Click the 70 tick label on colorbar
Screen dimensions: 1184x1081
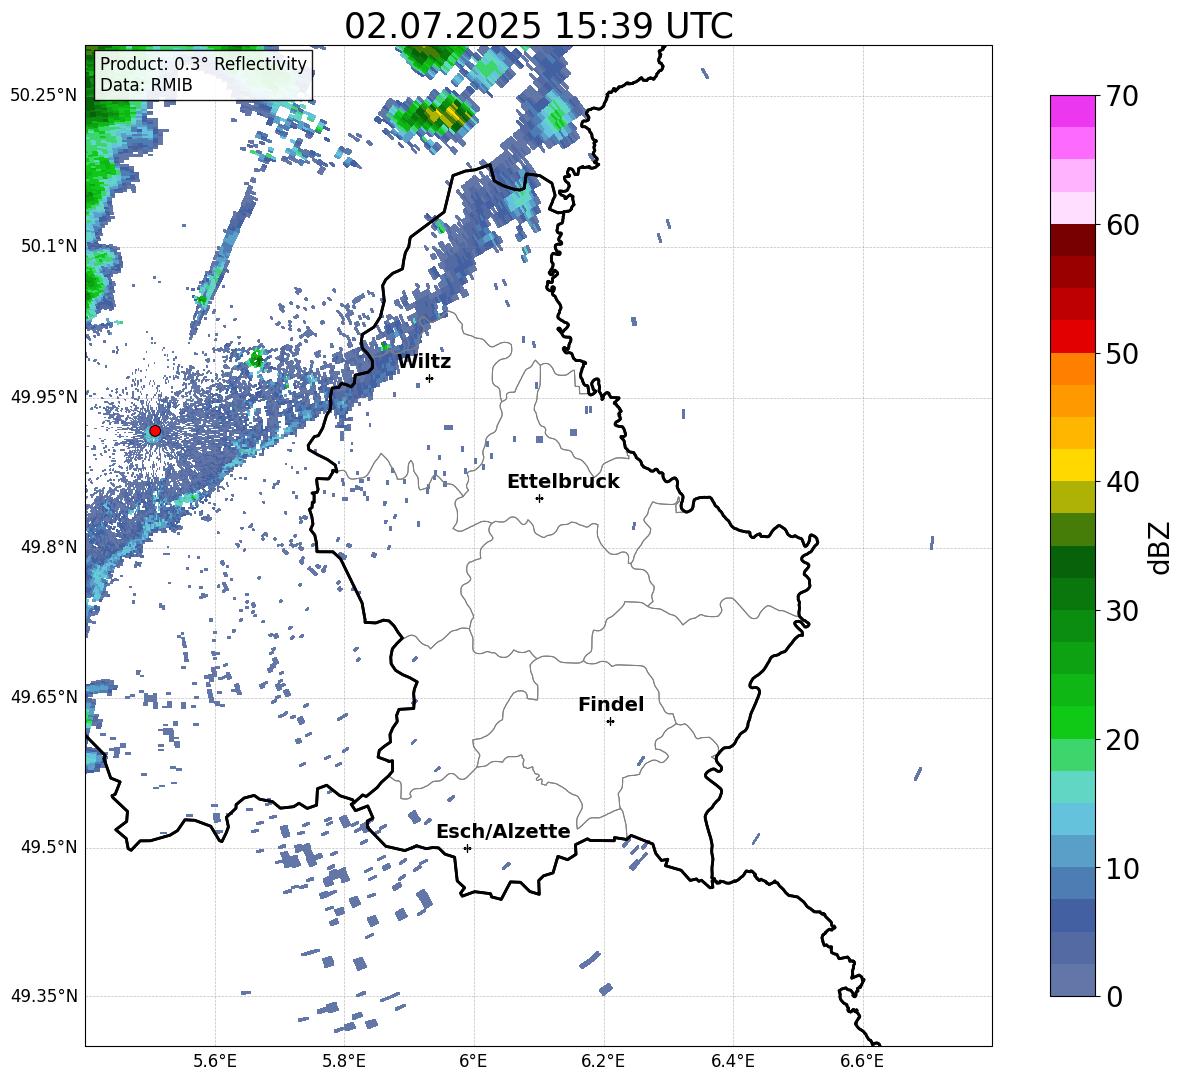point(1122,96)
